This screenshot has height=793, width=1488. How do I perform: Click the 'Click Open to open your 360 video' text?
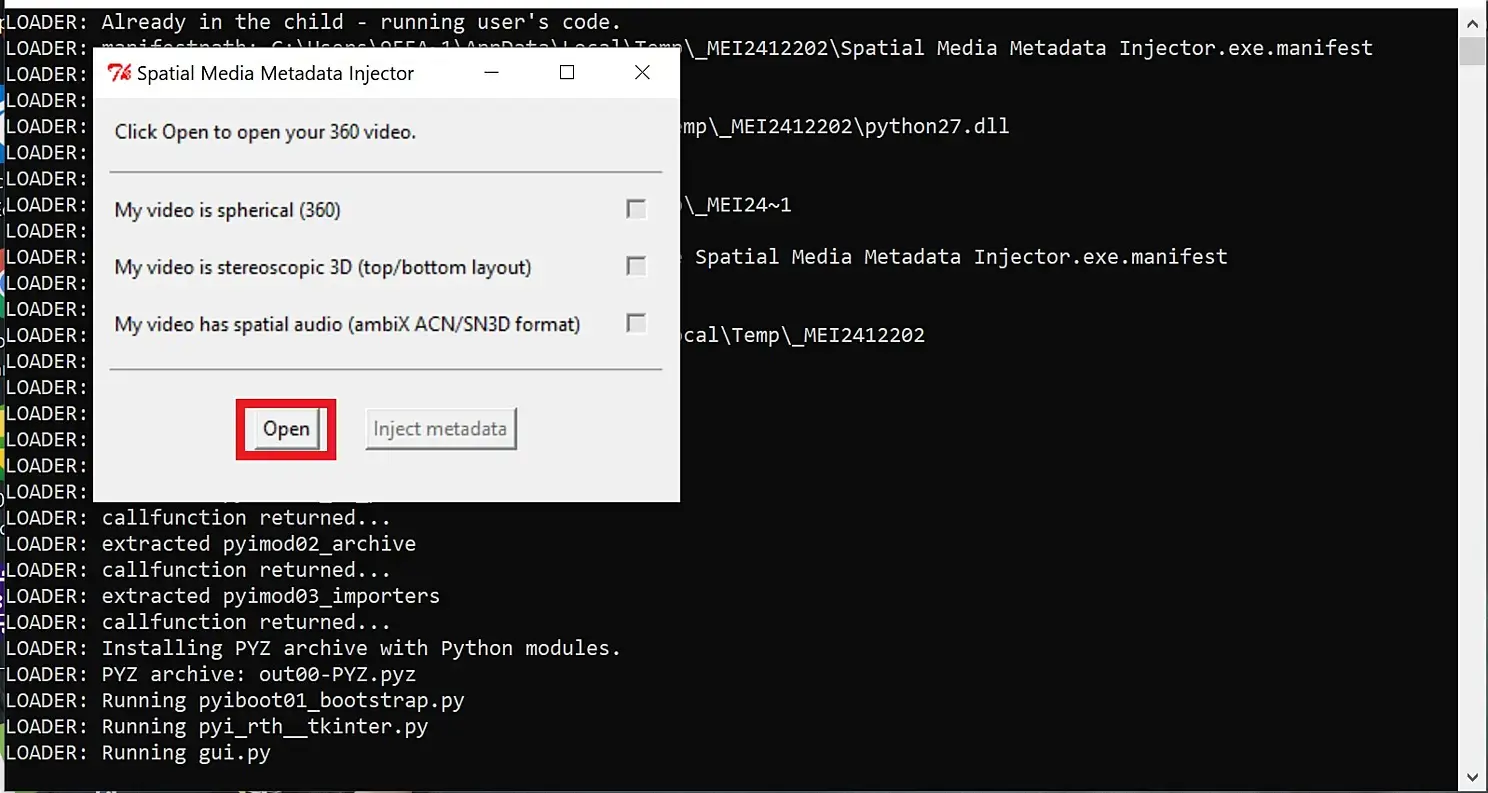(x=265, y=131)
